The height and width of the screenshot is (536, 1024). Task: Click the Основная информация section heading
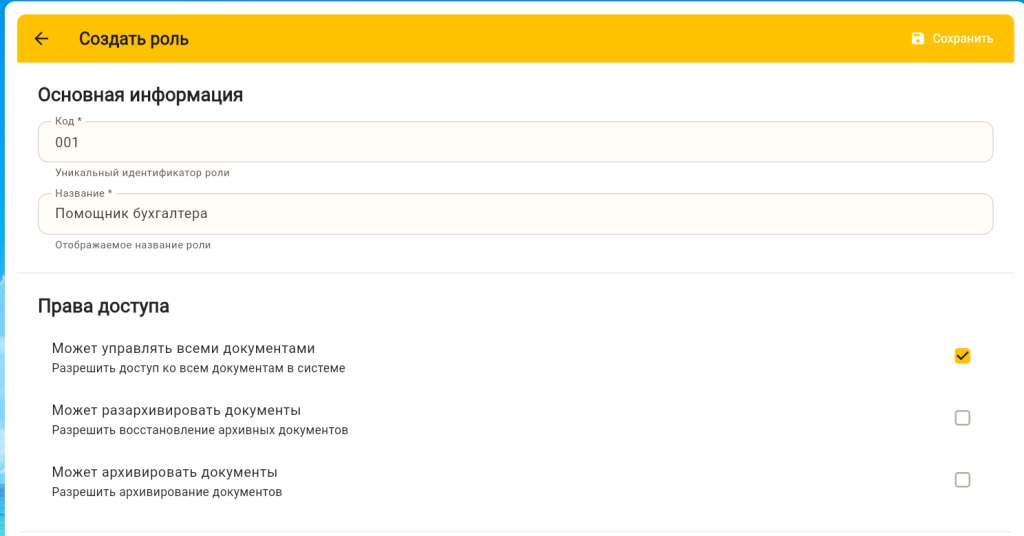coord(140,95)
